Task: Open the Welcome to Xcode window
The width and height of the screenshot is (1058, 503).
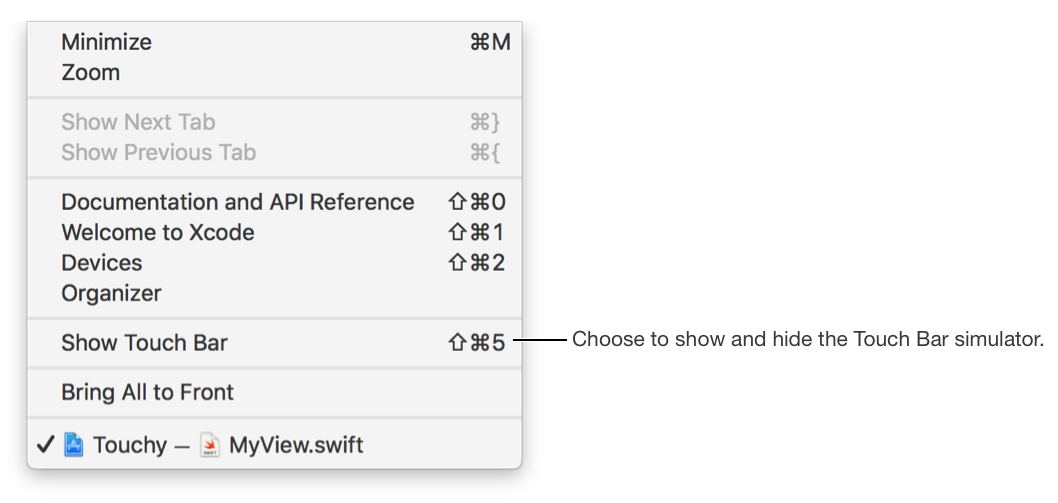Action: pyautogui.click(x=158, y=233)
